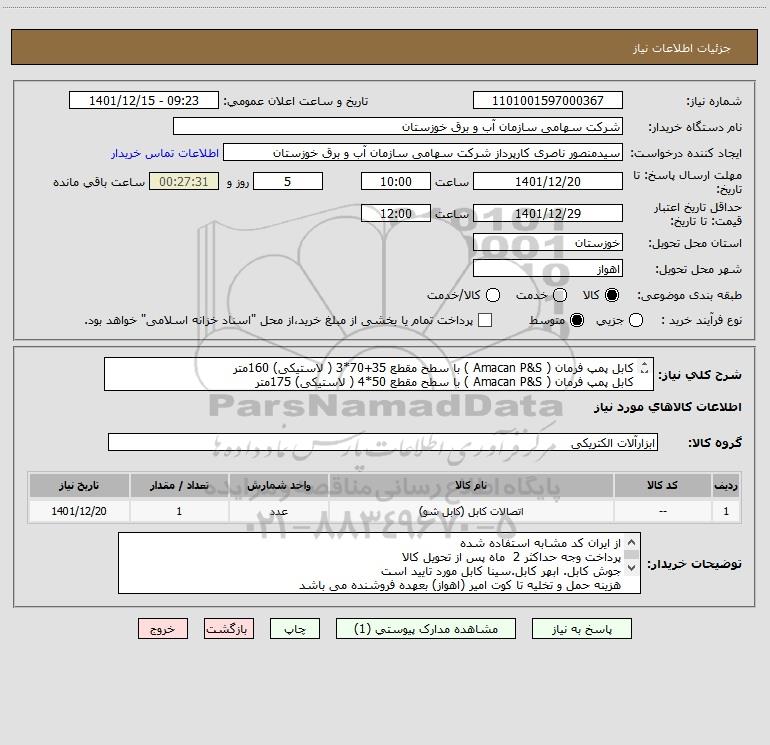Click the ردیف column header
The image size is (770, 745).
pos(726,485)
